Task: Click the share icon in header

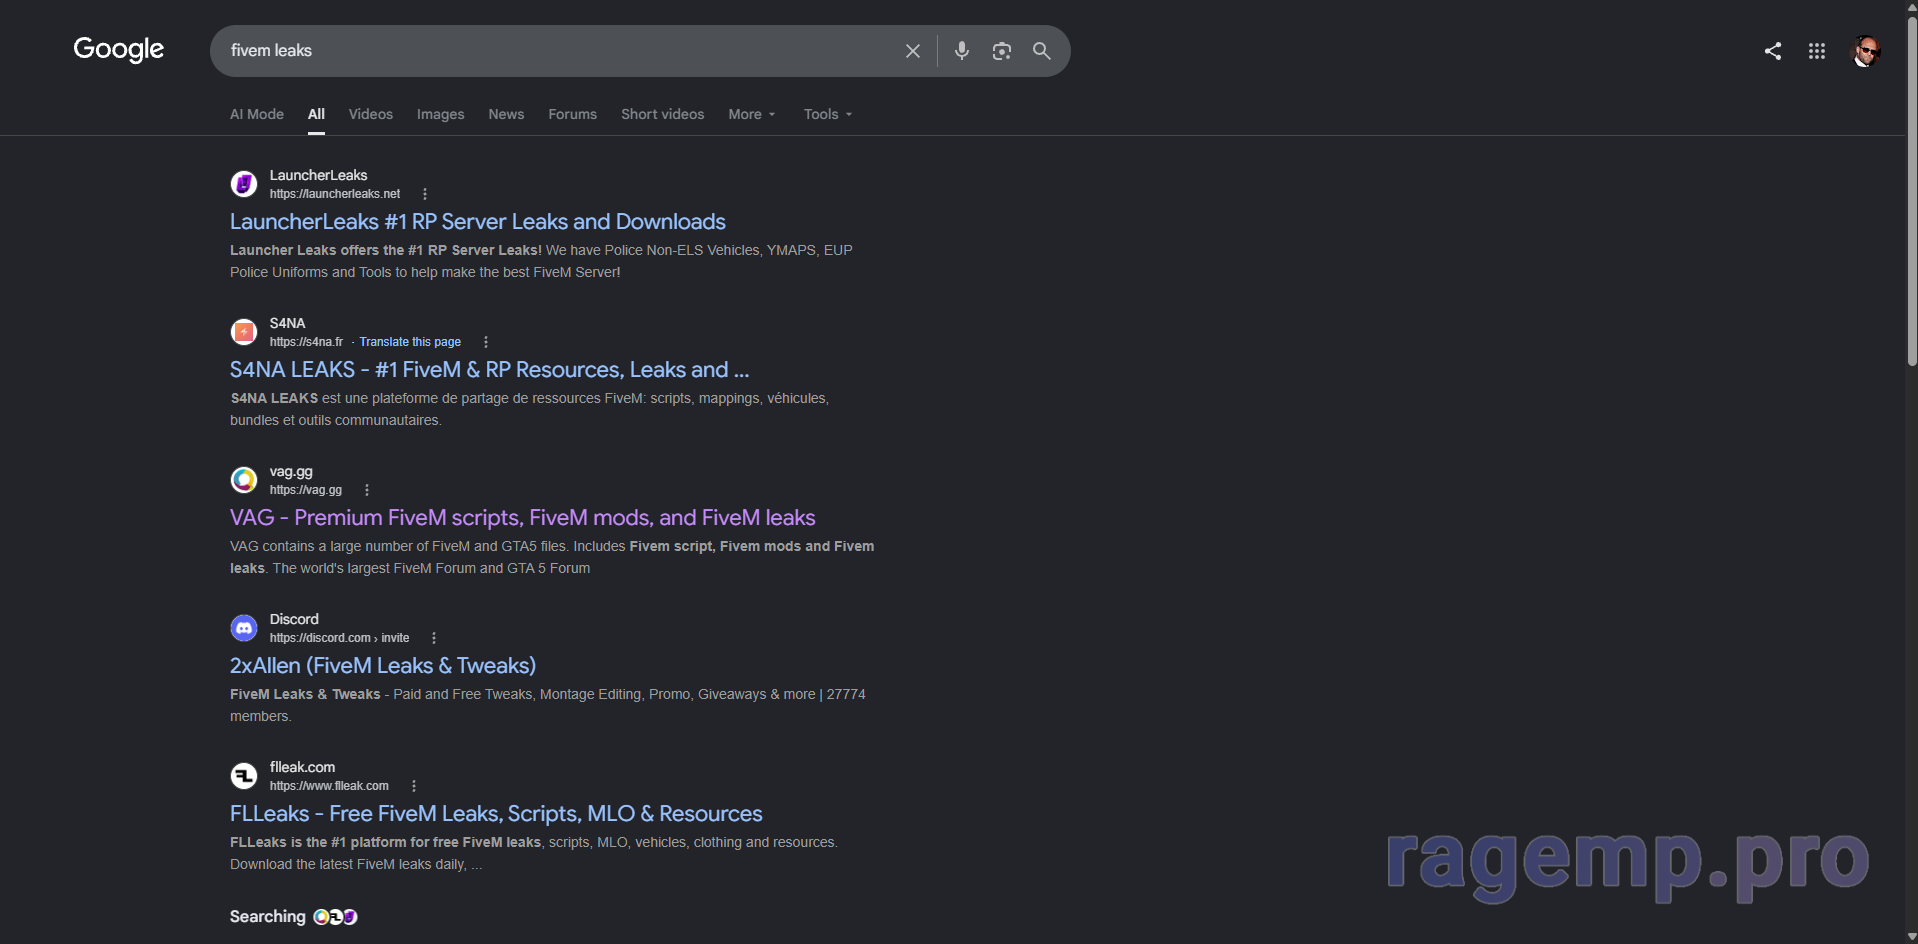Action: (1773, 51)
